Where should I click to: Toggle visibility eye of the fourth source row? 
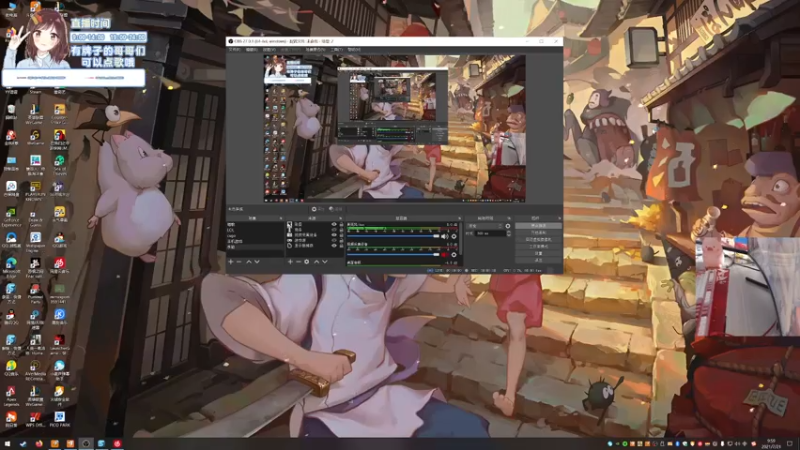pyautogui.click(x=334, y=240)
